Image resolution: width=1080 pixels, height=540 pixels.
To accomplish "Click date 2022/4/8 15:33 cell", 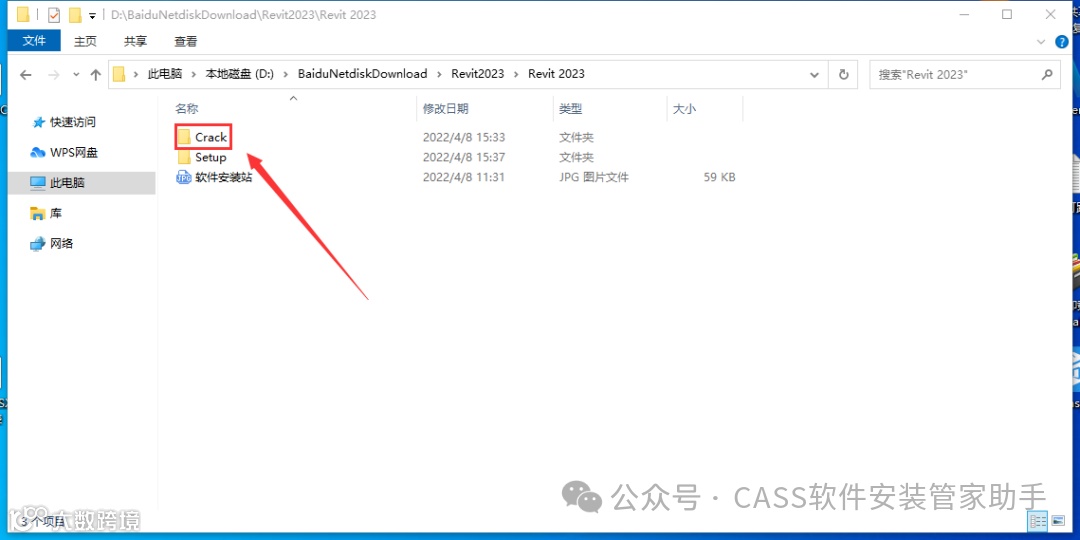I will (464, 138).
